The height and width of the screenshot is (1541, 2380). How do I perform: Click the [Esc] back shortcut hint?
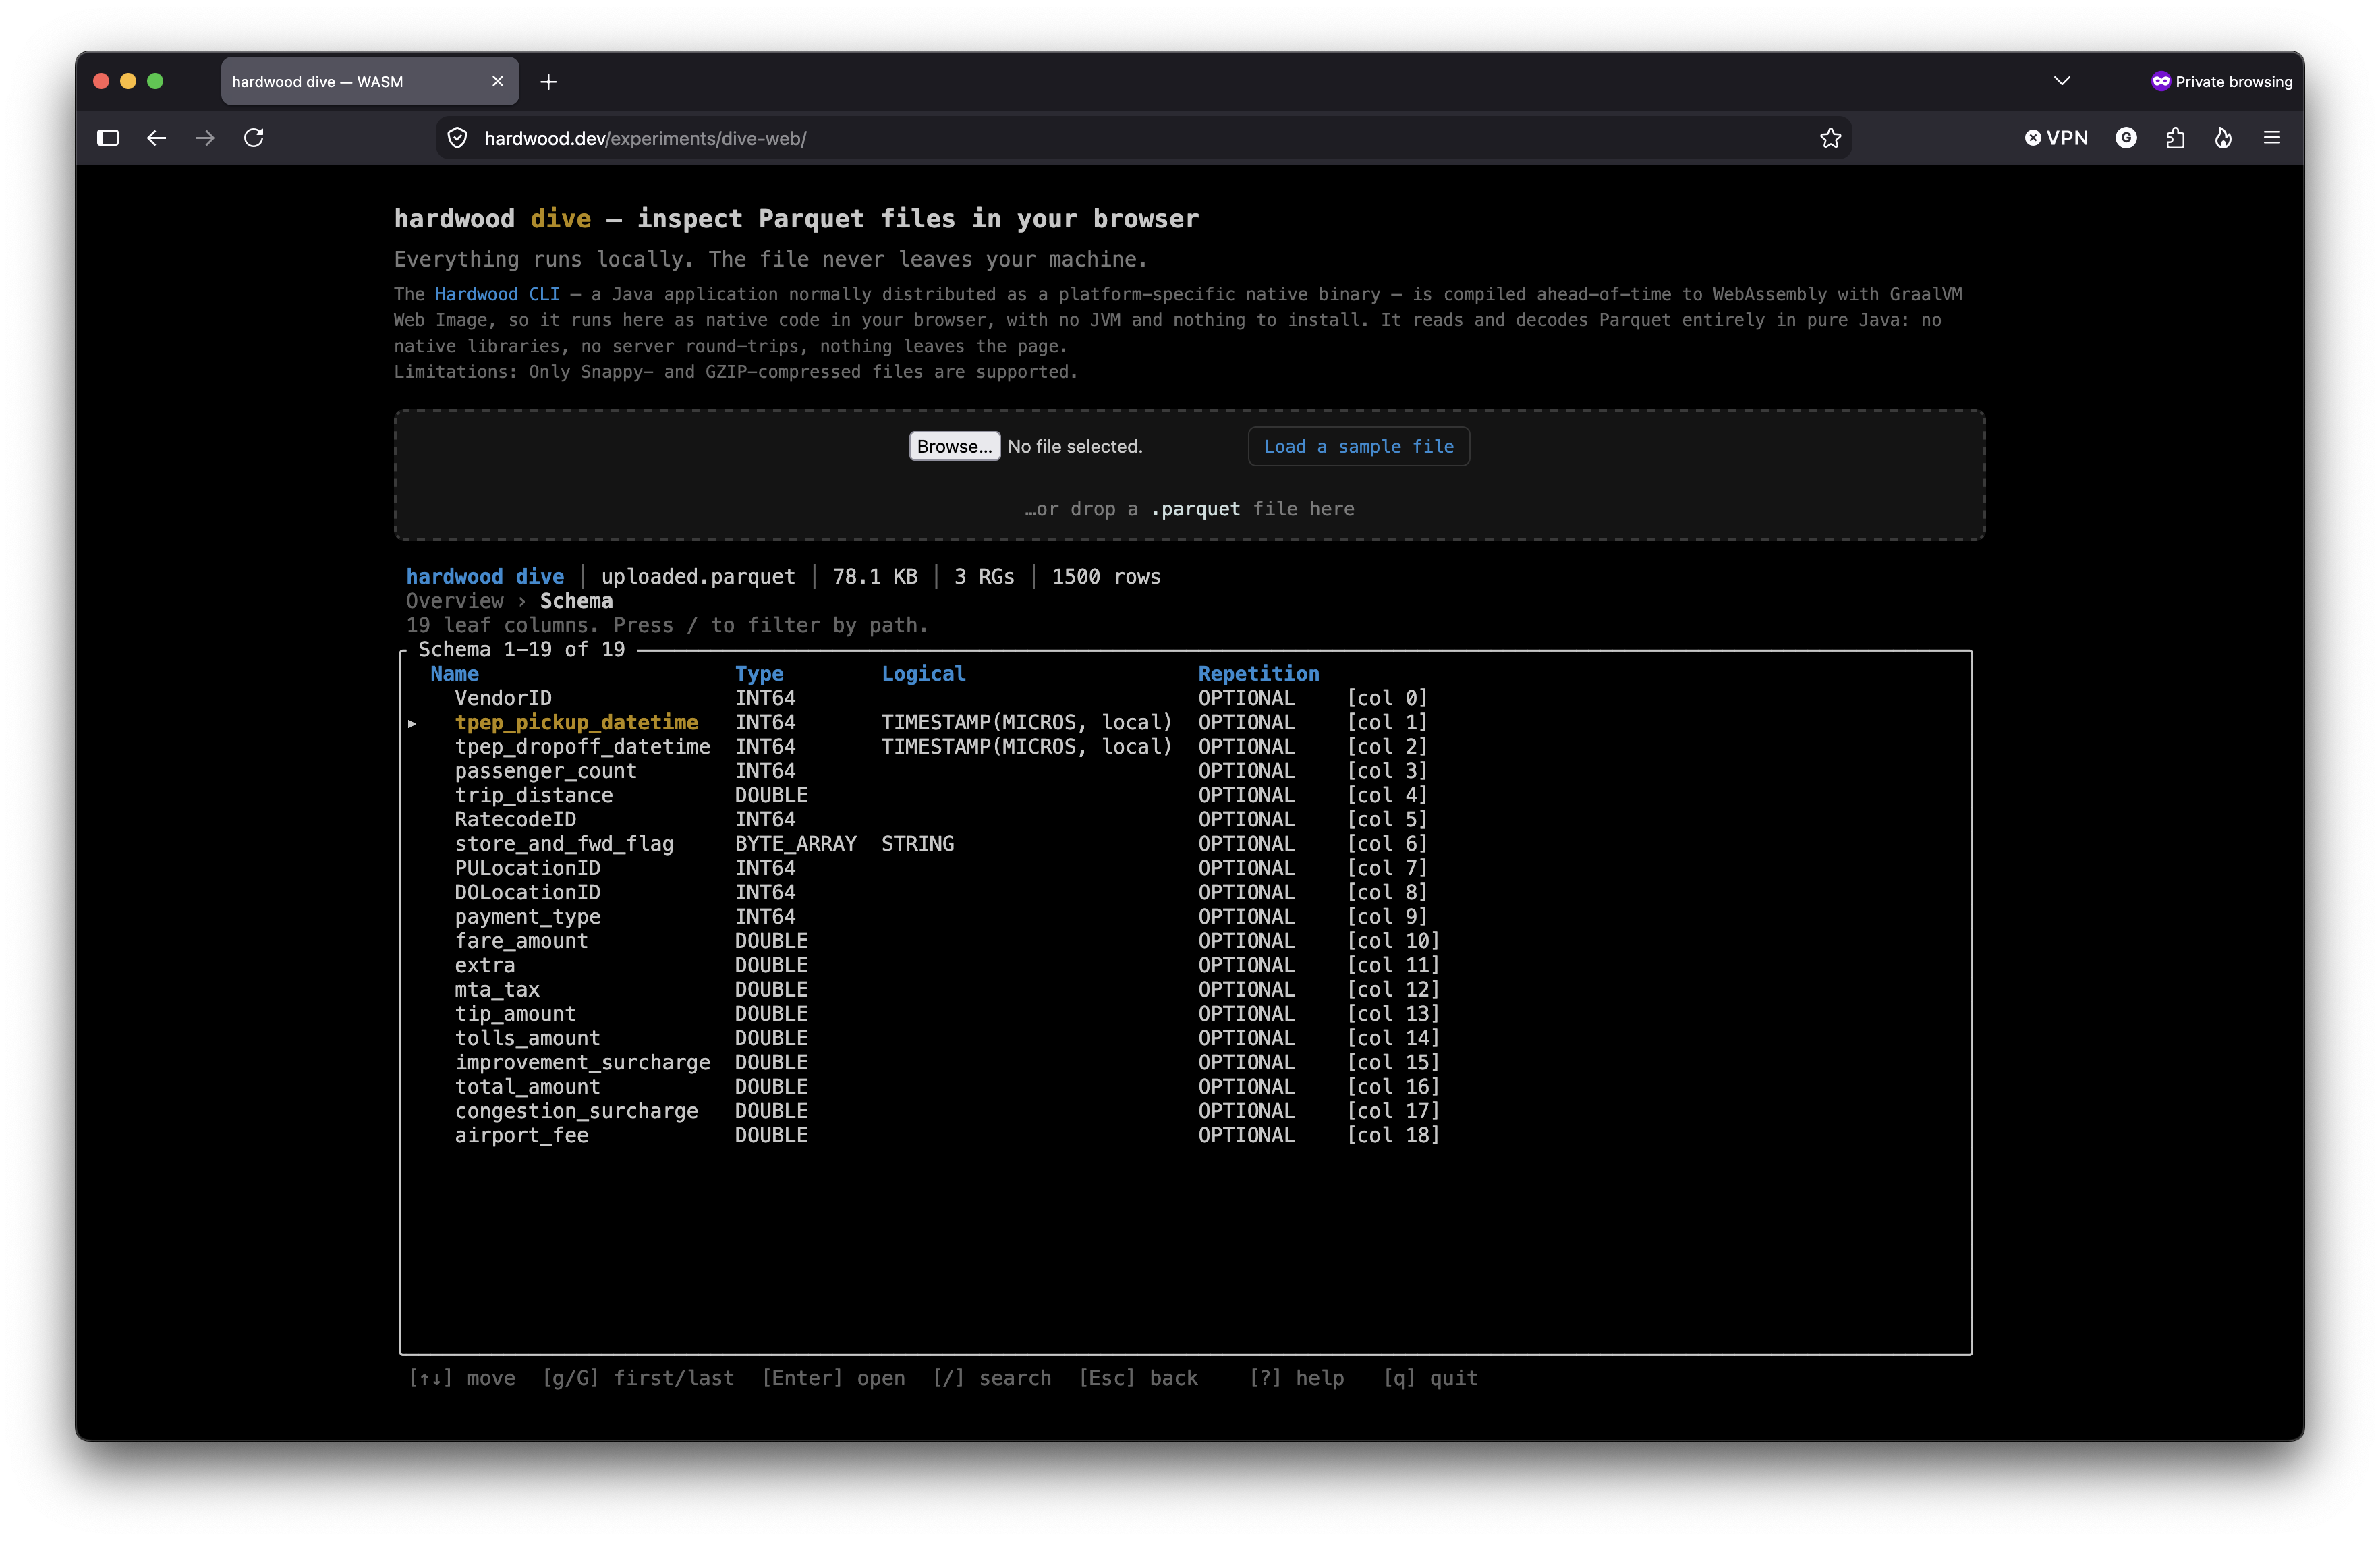(1138, 1379)
